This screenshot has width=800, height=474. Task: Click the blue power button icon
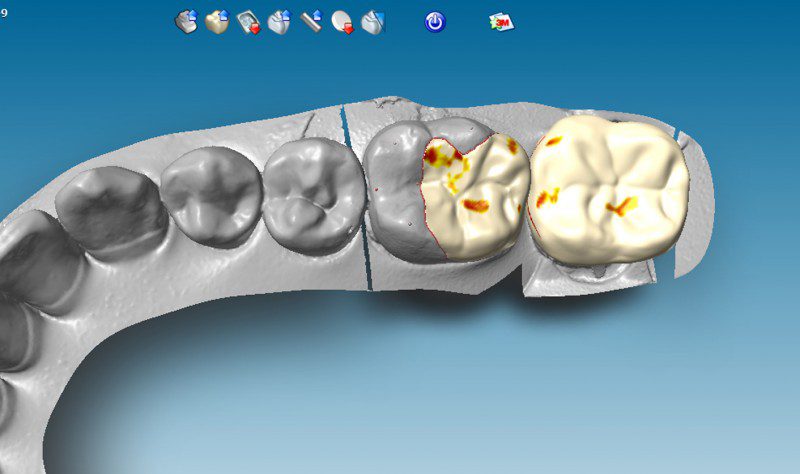pos(435,22)
